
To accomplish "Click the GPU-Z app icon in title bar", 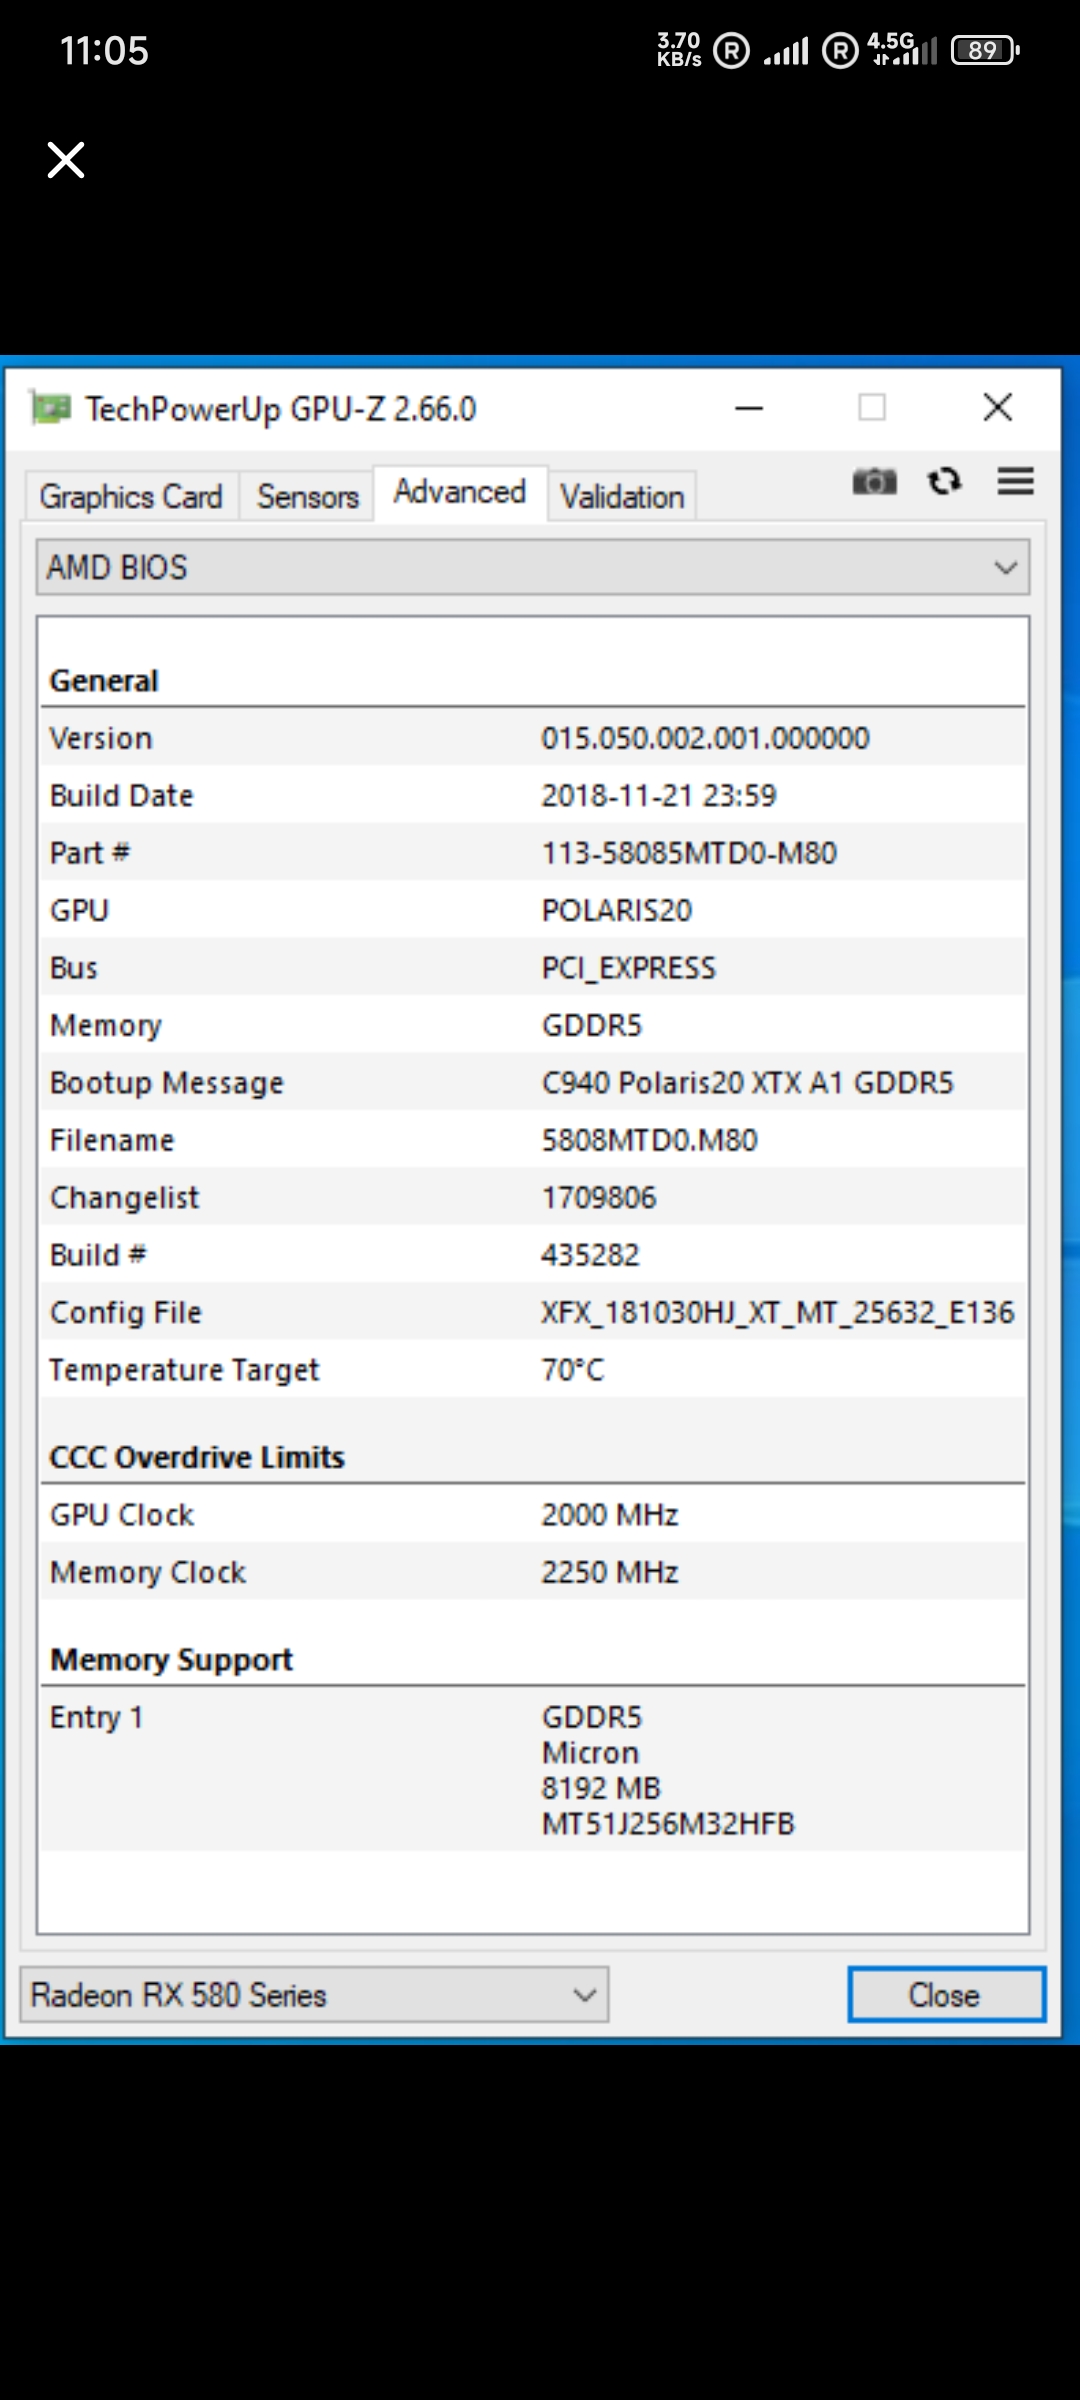I will point(50,408).
